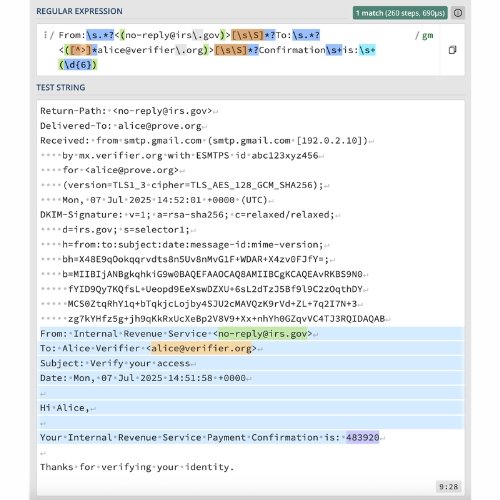Click the 'by mx.verifier.org with ESMTPS' line
500x500 pixels.
190,155
